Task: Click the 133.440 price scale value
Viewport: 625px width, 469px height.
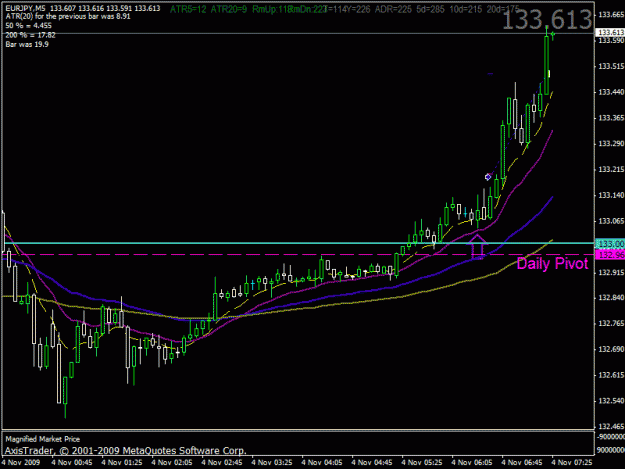Action: click(x=611, y=92)
